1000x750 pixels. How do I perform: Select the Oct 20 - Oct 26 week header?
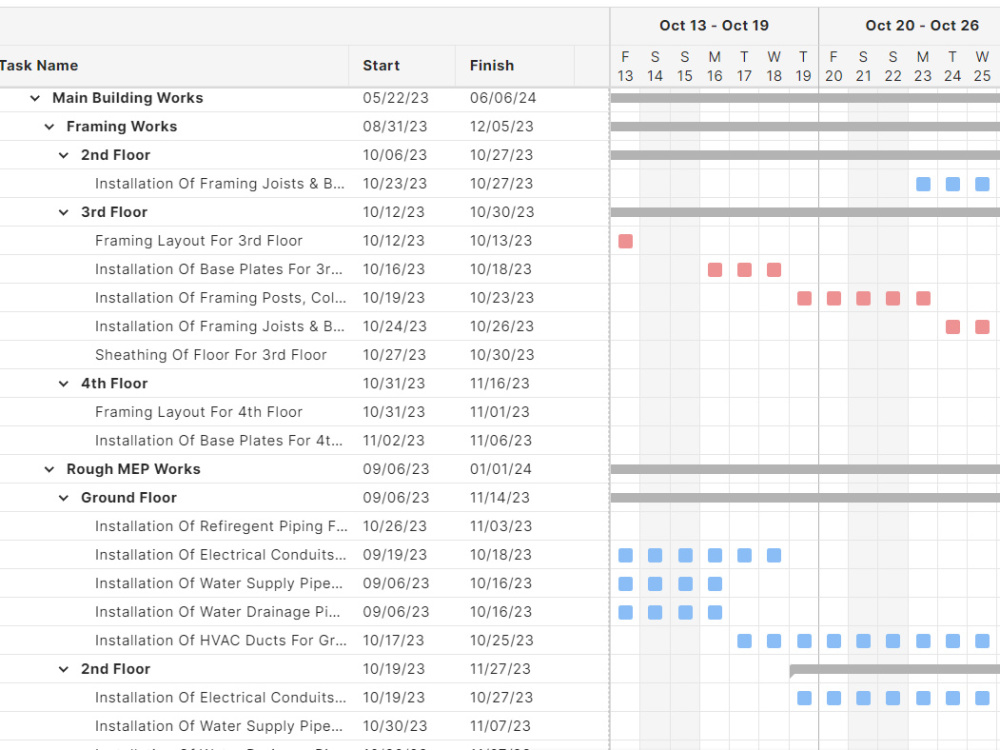coord(922,26)
